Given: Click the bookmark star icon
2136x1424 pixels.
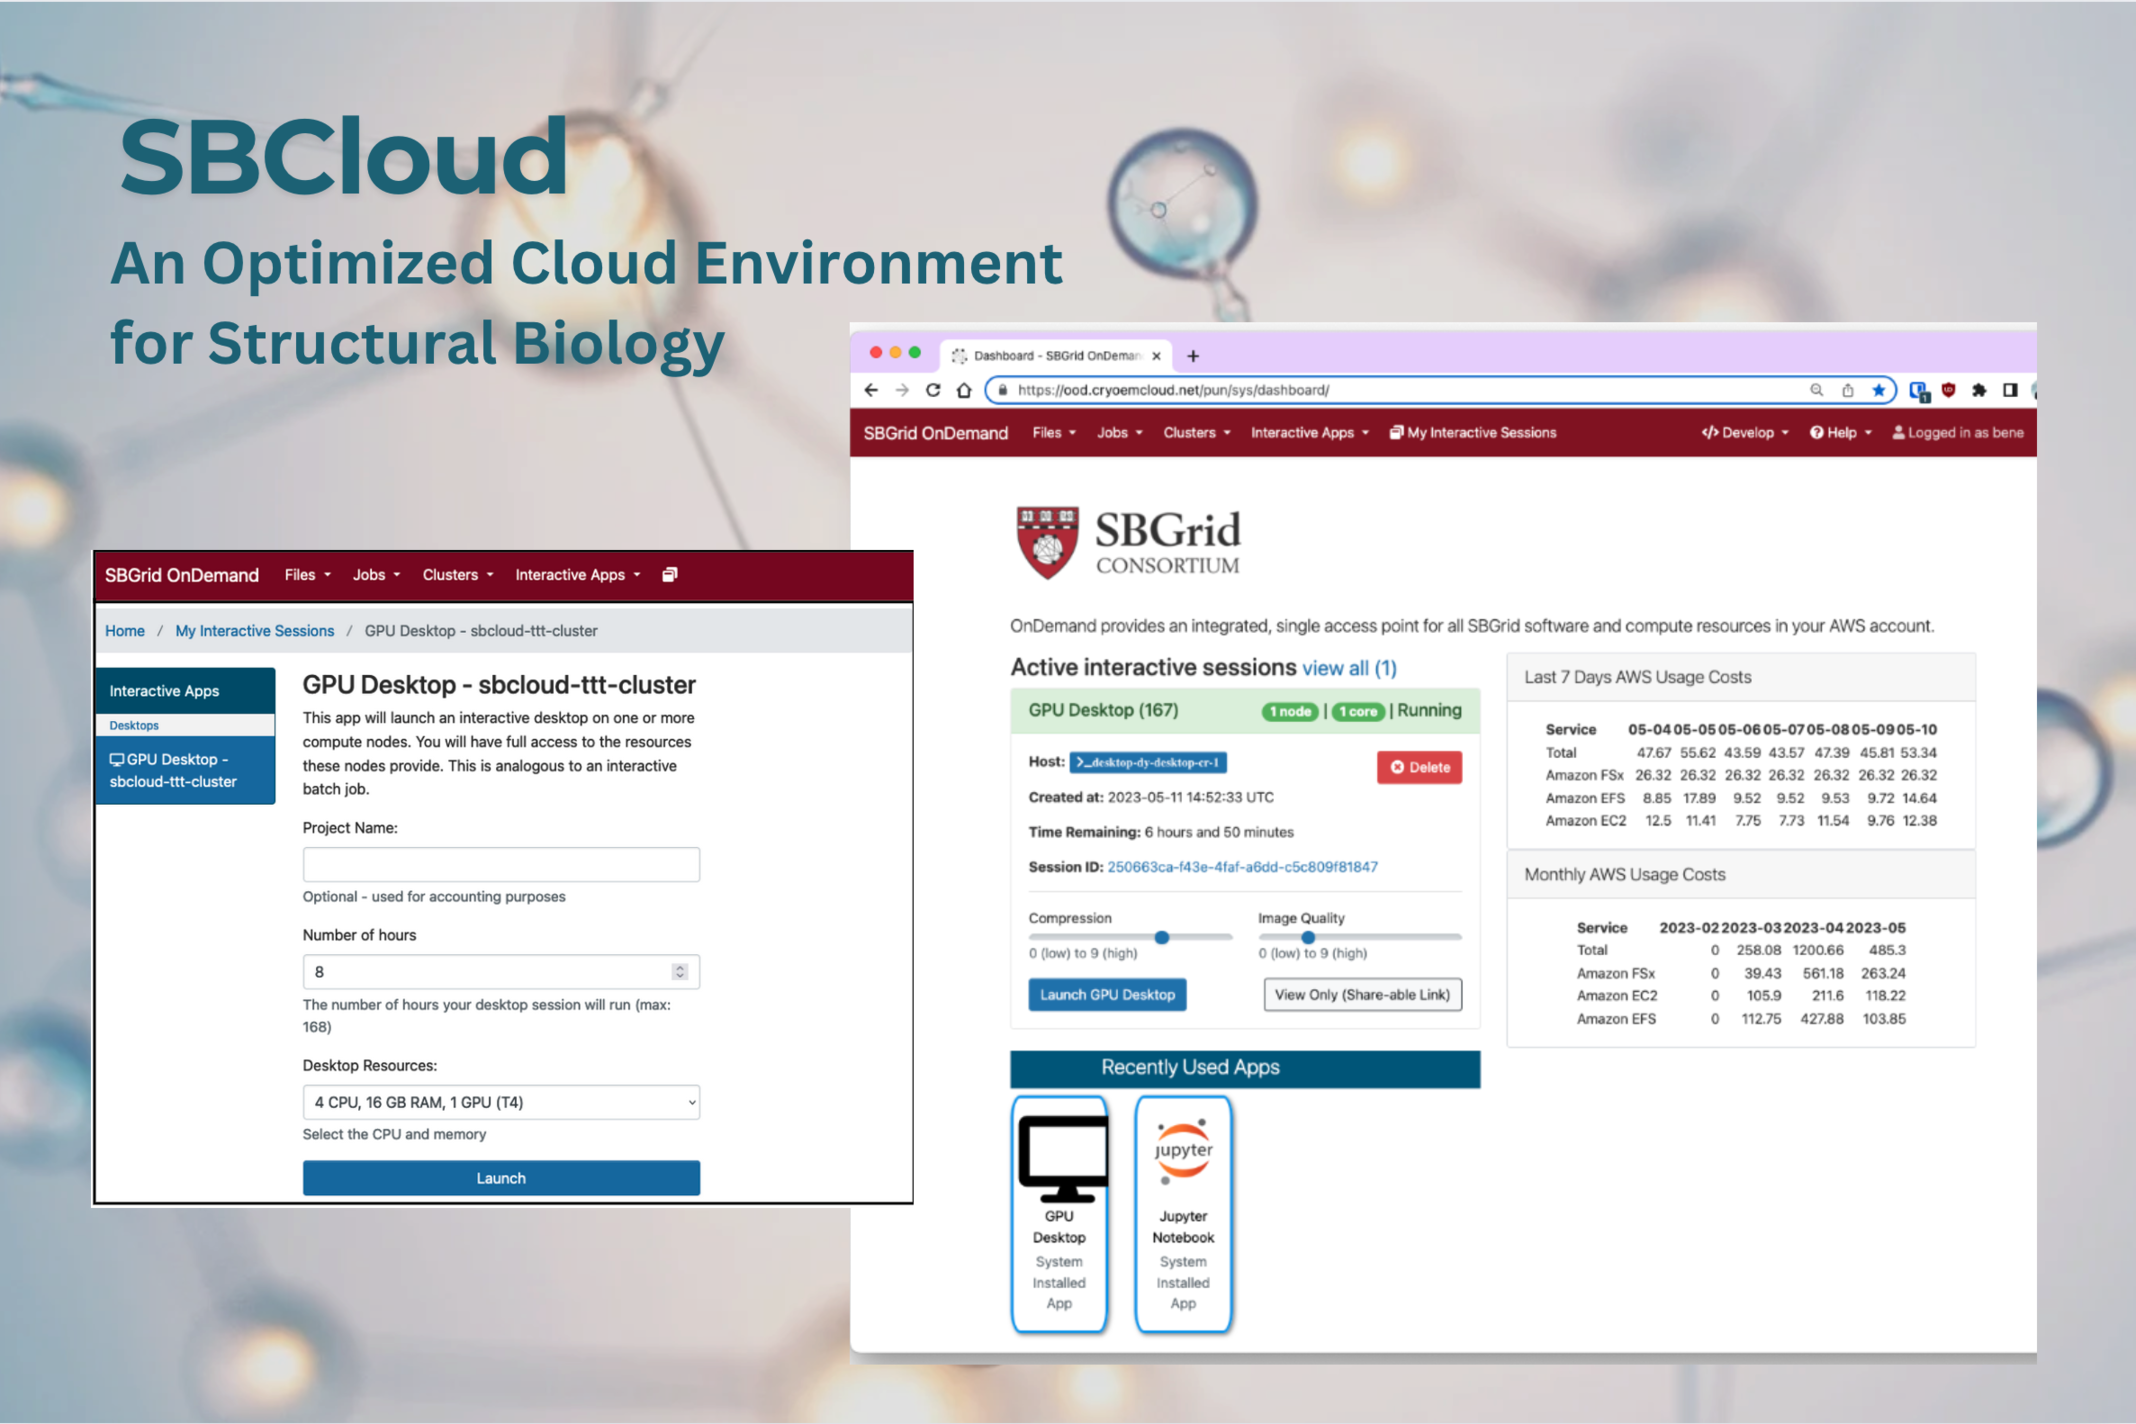Looking at the screenshot, I should coord(1878,390).
